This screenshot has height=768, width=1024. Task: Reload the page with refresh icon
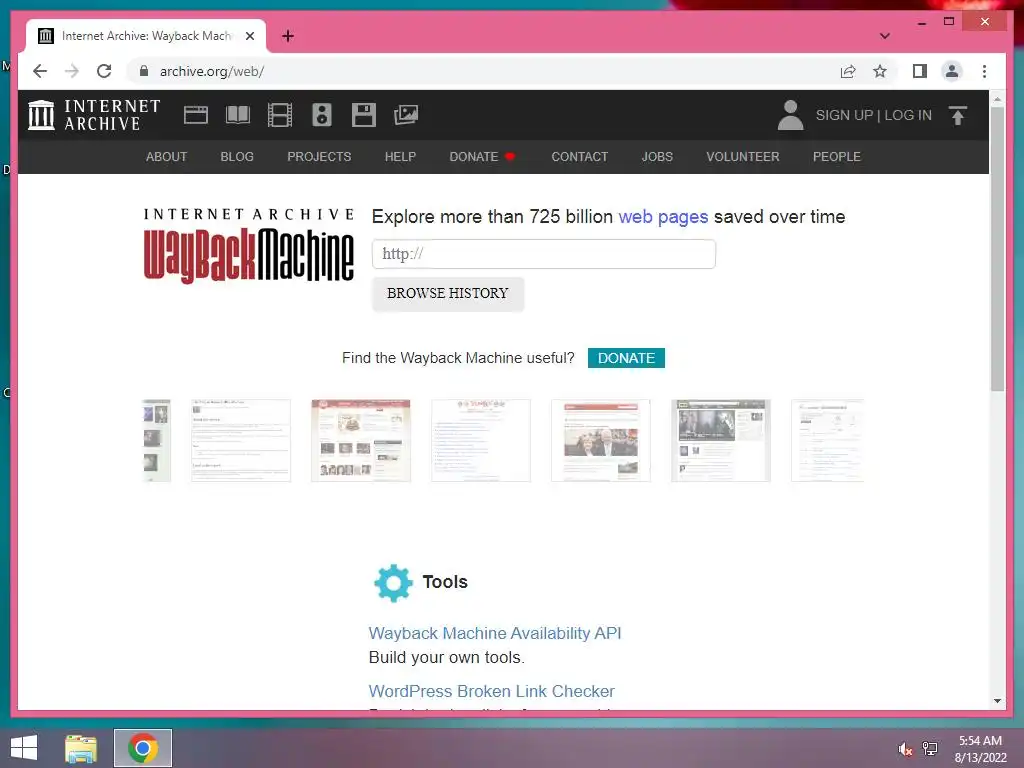(104, 71)
